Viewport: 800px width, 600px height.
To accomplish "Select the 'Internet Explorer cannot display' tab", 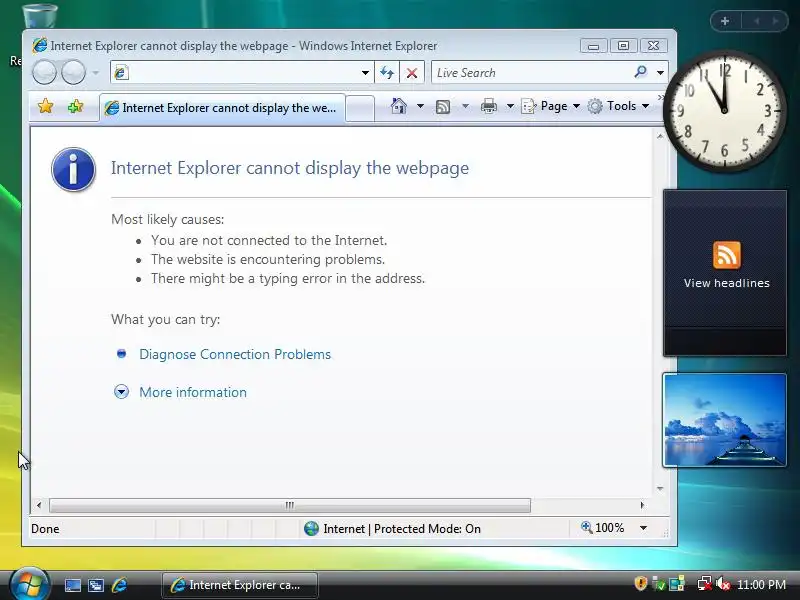I will click(x=222, y=108).
